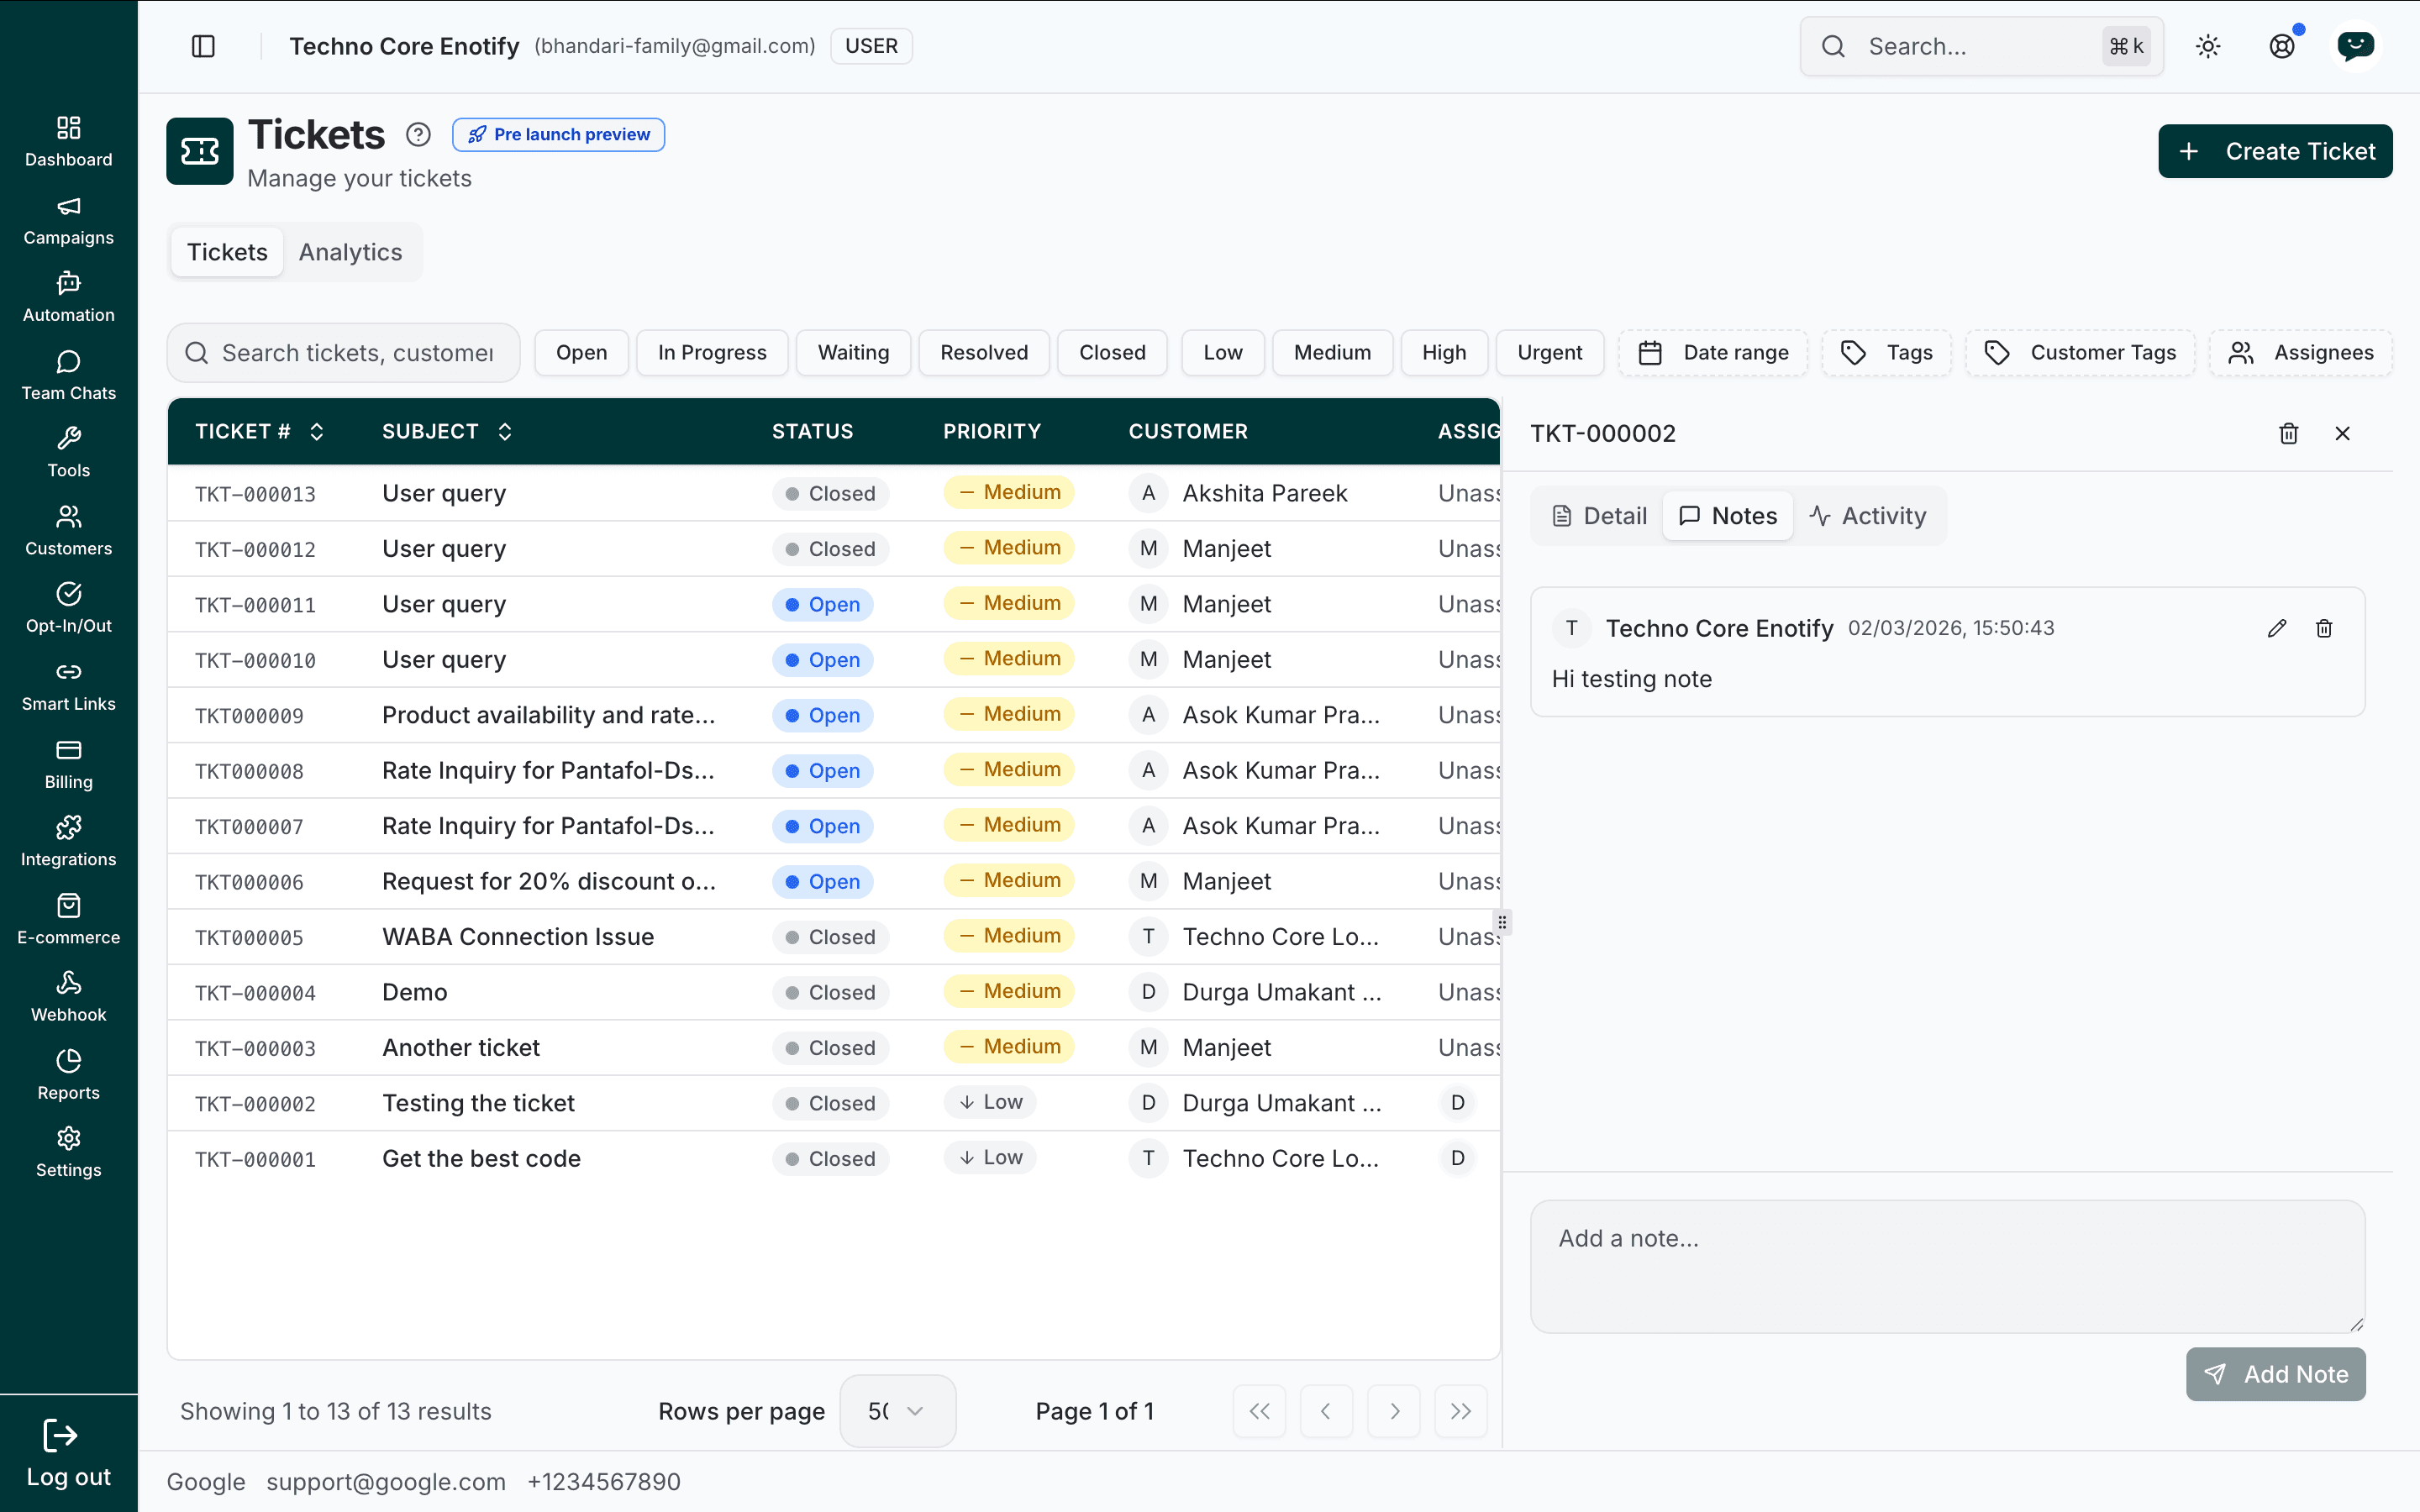The width and height of the screenshot is (2420, 1512).
Task: Edit the 'Hi testing note' note
Action: (2277, 628)
